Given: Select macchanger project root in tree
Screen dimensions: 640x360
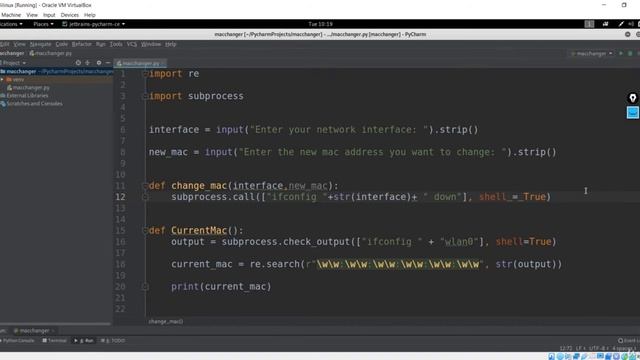Looking at the screenshot, I should tap(56, 71).
